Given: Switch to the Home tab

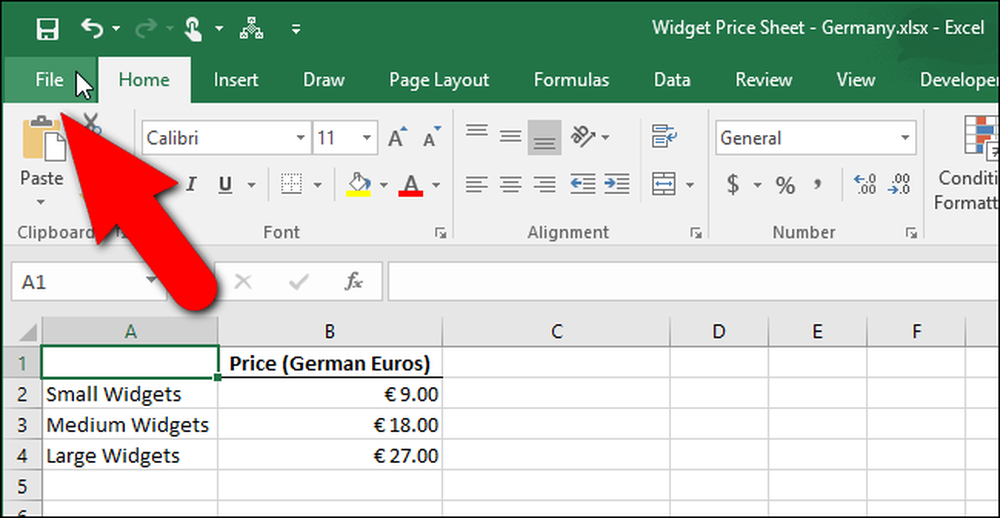Looking at the screenshot, I should (144, 80).
